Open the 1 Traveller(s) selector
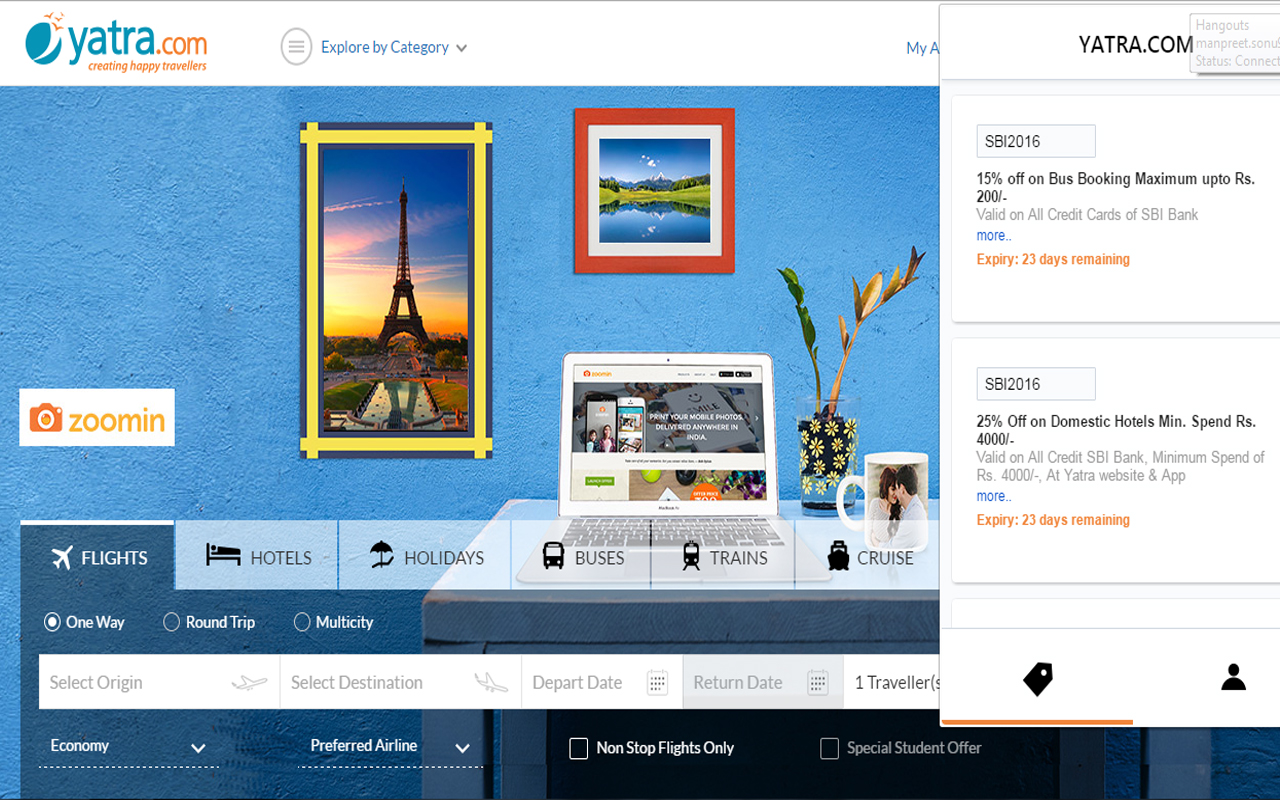The image size is (1280, 800). coord(892,682)
